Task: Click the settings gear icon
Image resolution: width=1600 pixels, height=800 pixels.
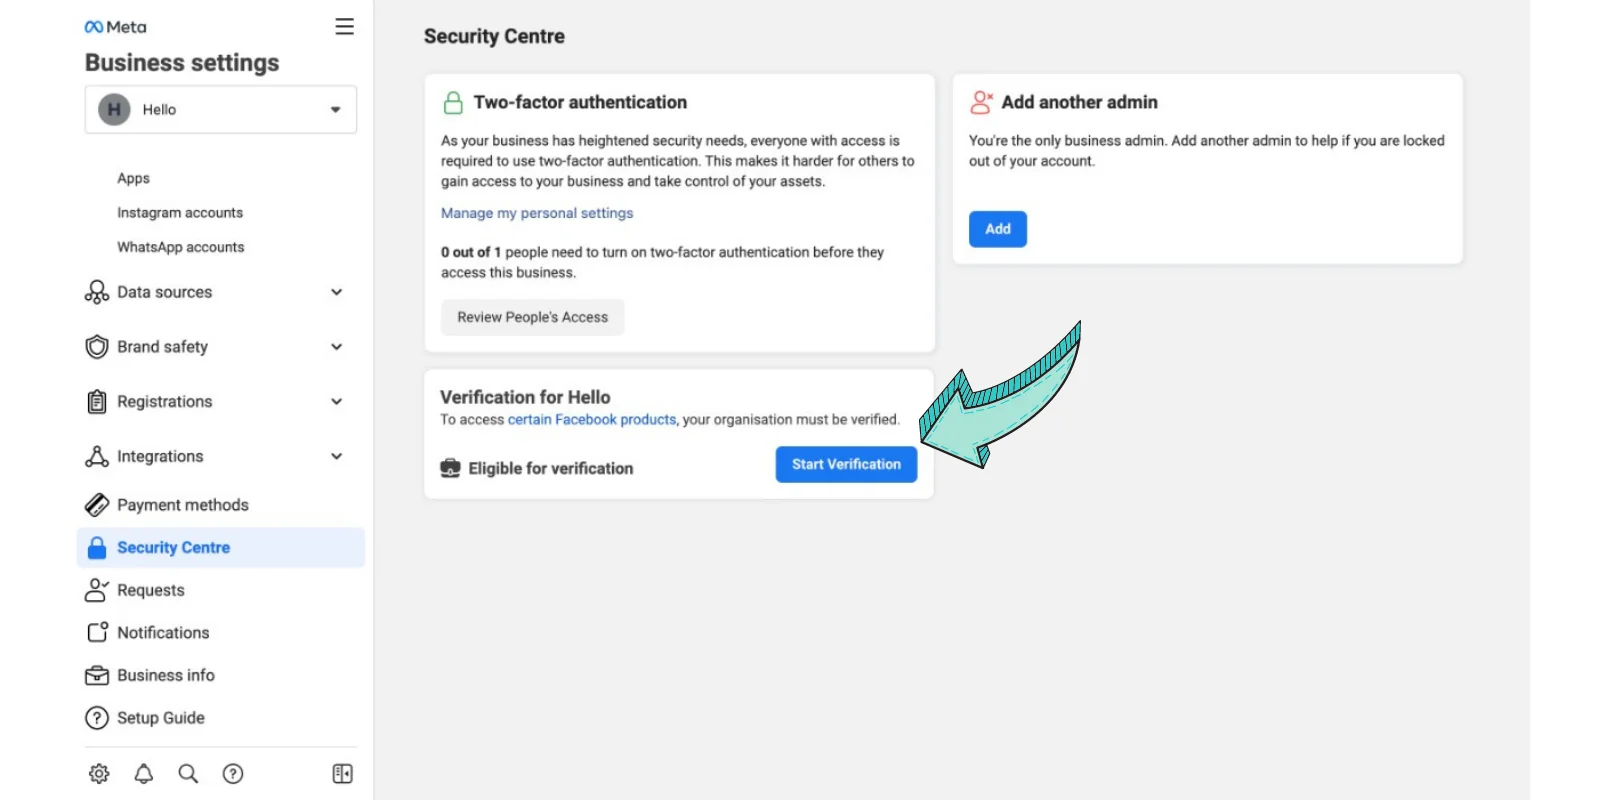Action: [99, 773]
